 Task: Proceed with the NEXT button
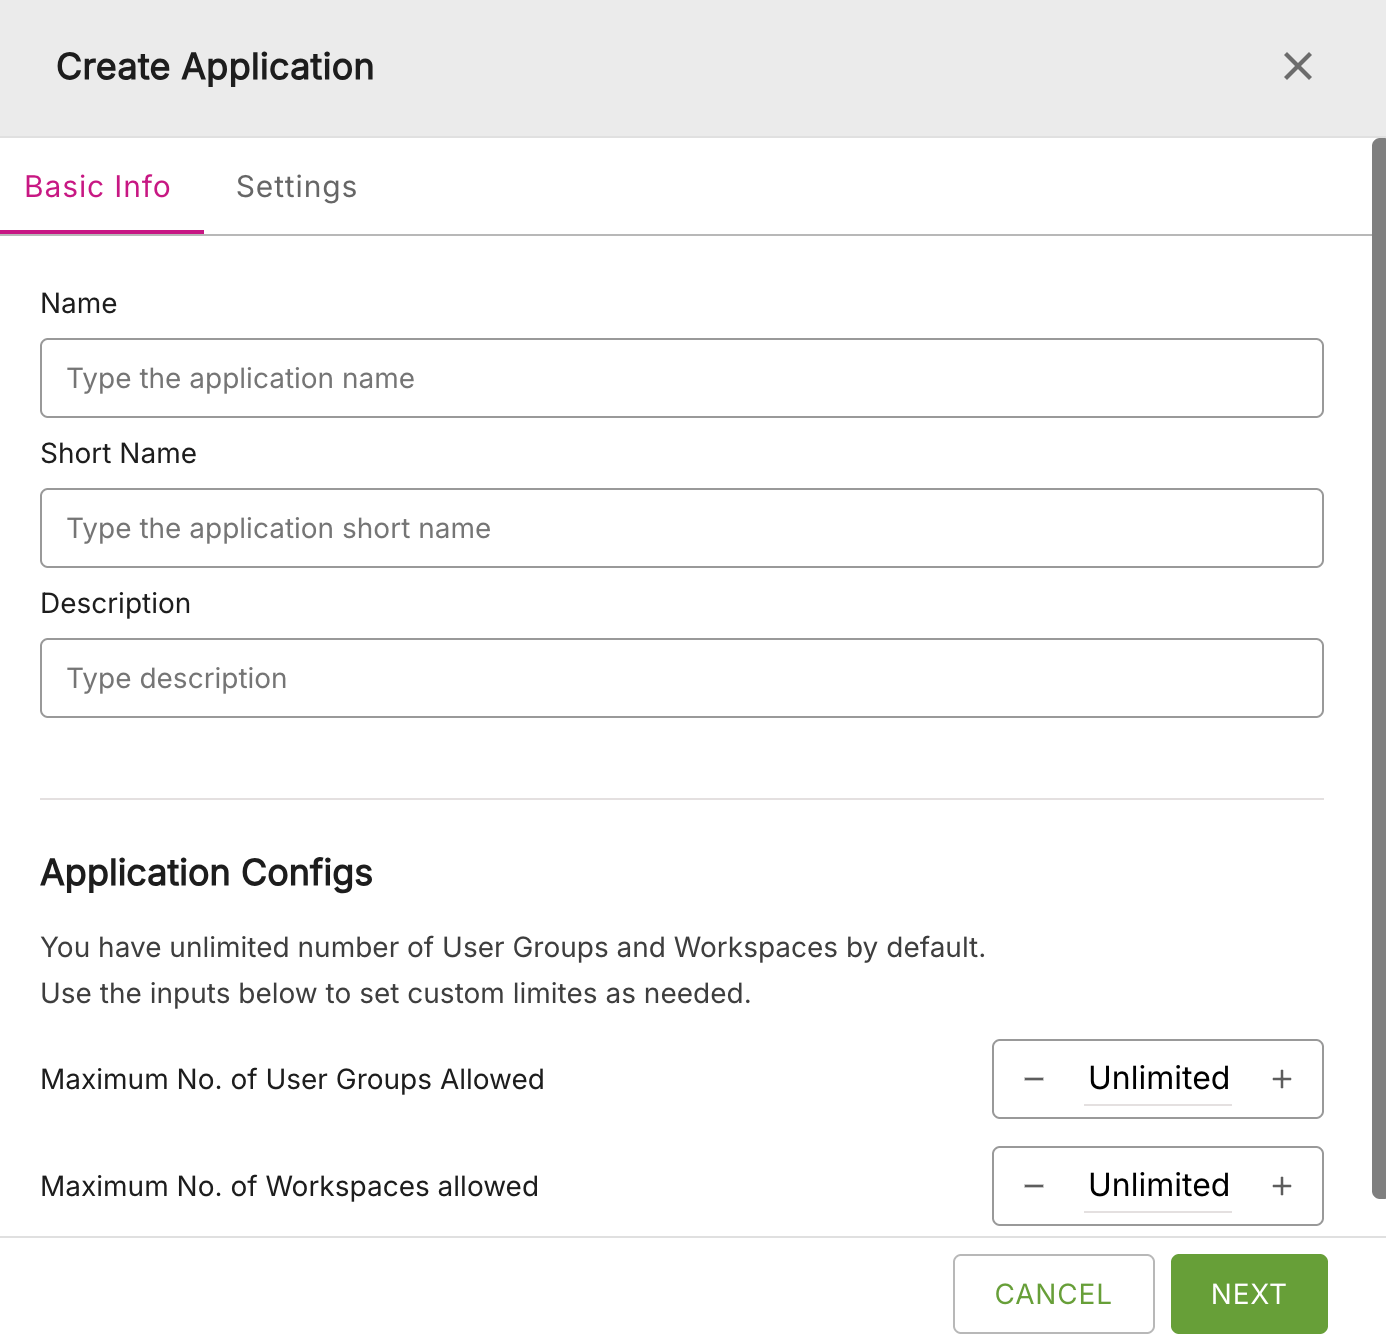[x=1248, y=1294]
